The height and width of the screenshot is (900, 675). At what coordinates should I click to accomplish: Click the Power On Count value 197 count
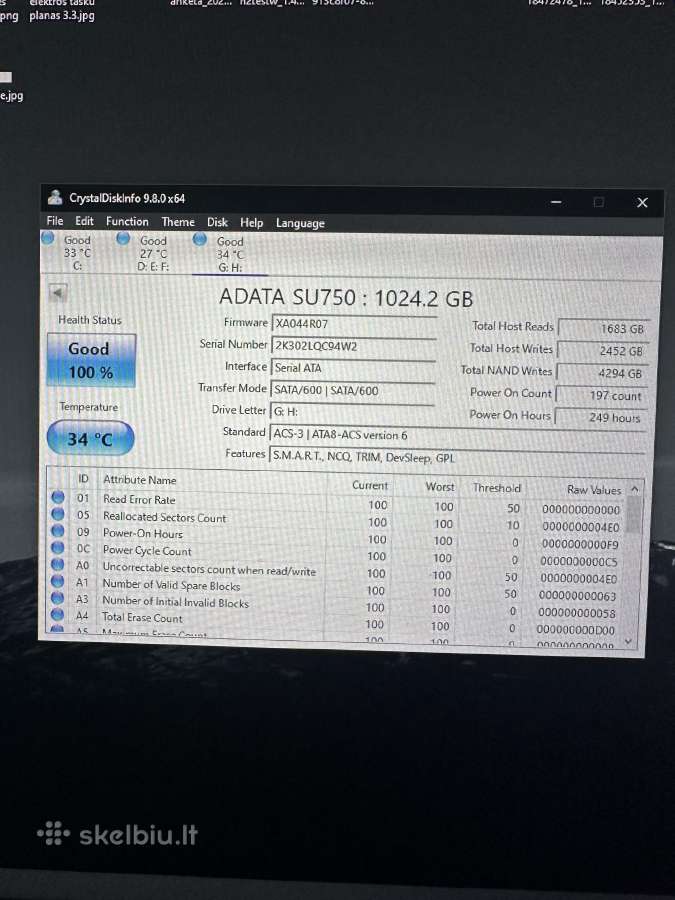click(x=601, y=395)
